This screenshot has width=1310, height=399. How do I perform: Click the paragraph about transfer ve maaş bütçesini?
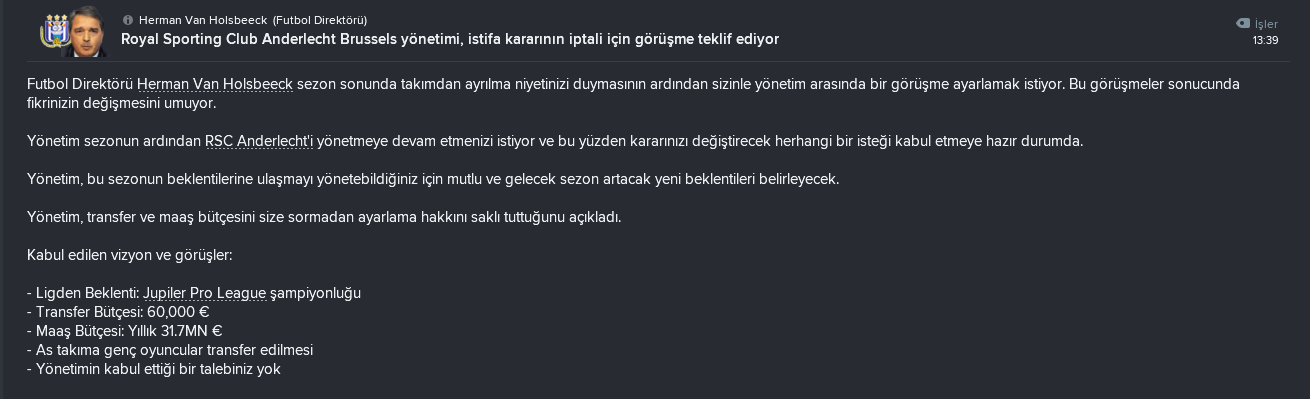[324, 217]
